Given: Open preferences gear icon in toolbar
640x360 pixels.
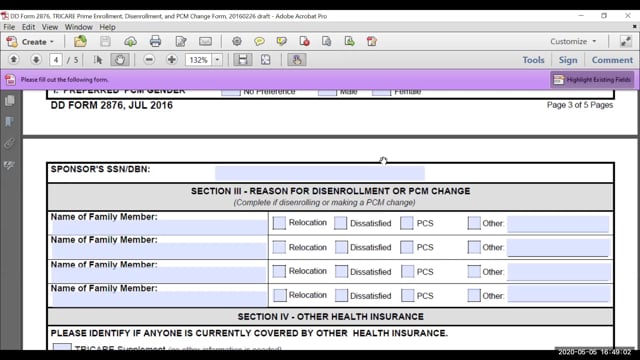Looking at the screenshot, I should click(x=237, y=41).
